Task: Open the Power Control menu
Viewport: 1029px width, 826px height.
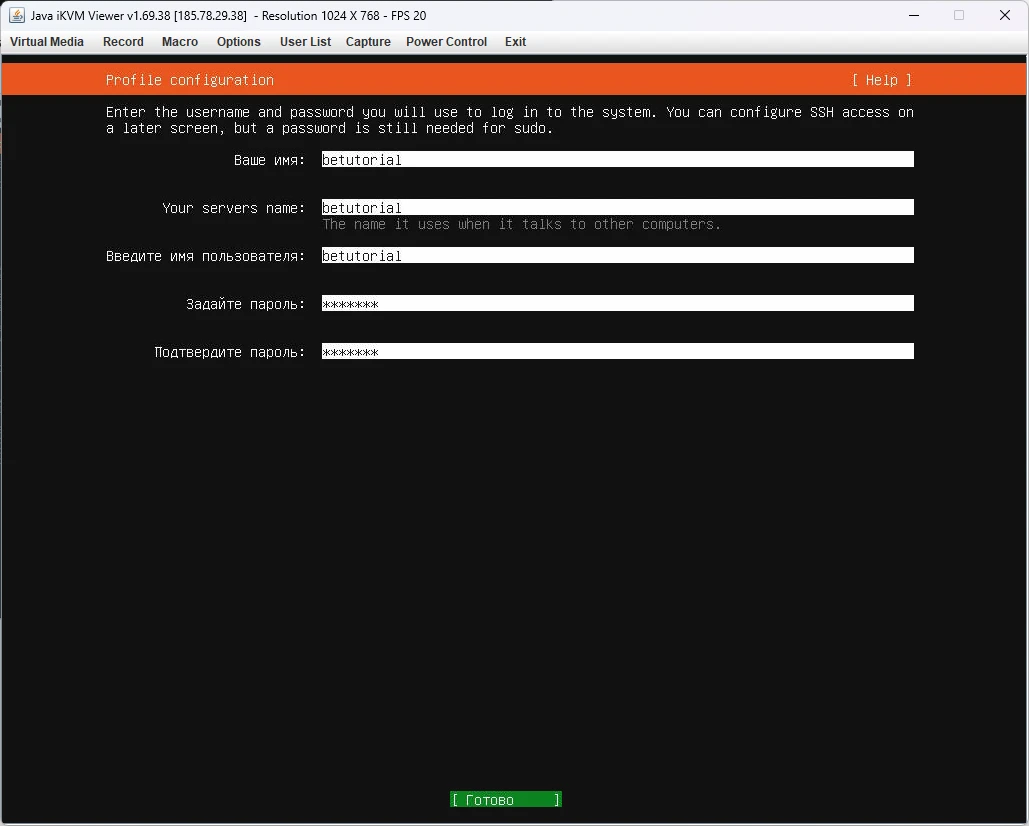Action: pyautogui.click(x=446, y=42)
